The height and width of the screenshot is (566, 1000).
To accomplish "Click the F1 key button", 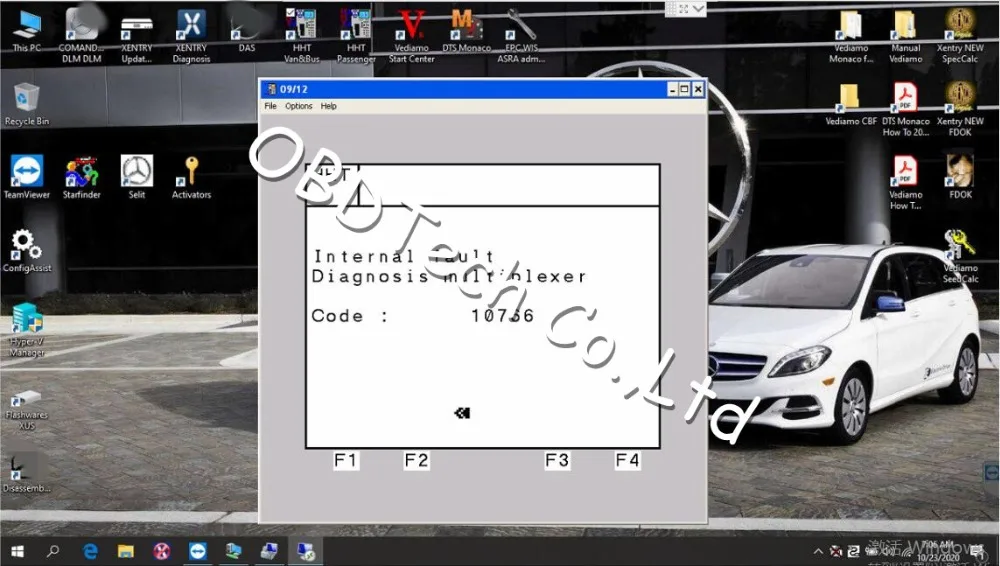I will [x=346, y=460].
